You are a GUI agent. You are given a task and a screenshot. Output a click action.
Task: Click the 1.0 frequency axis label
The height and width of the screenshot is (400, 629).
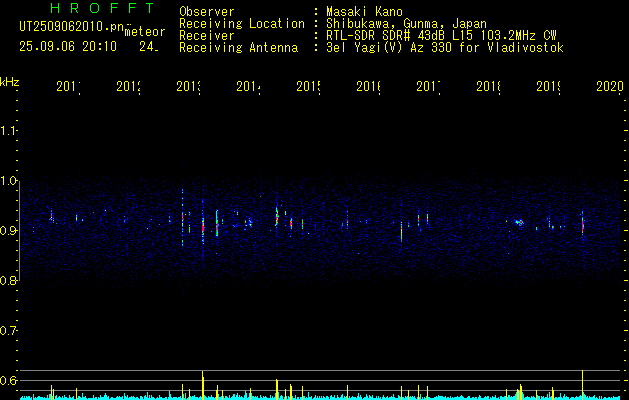(x=8, y=181)
